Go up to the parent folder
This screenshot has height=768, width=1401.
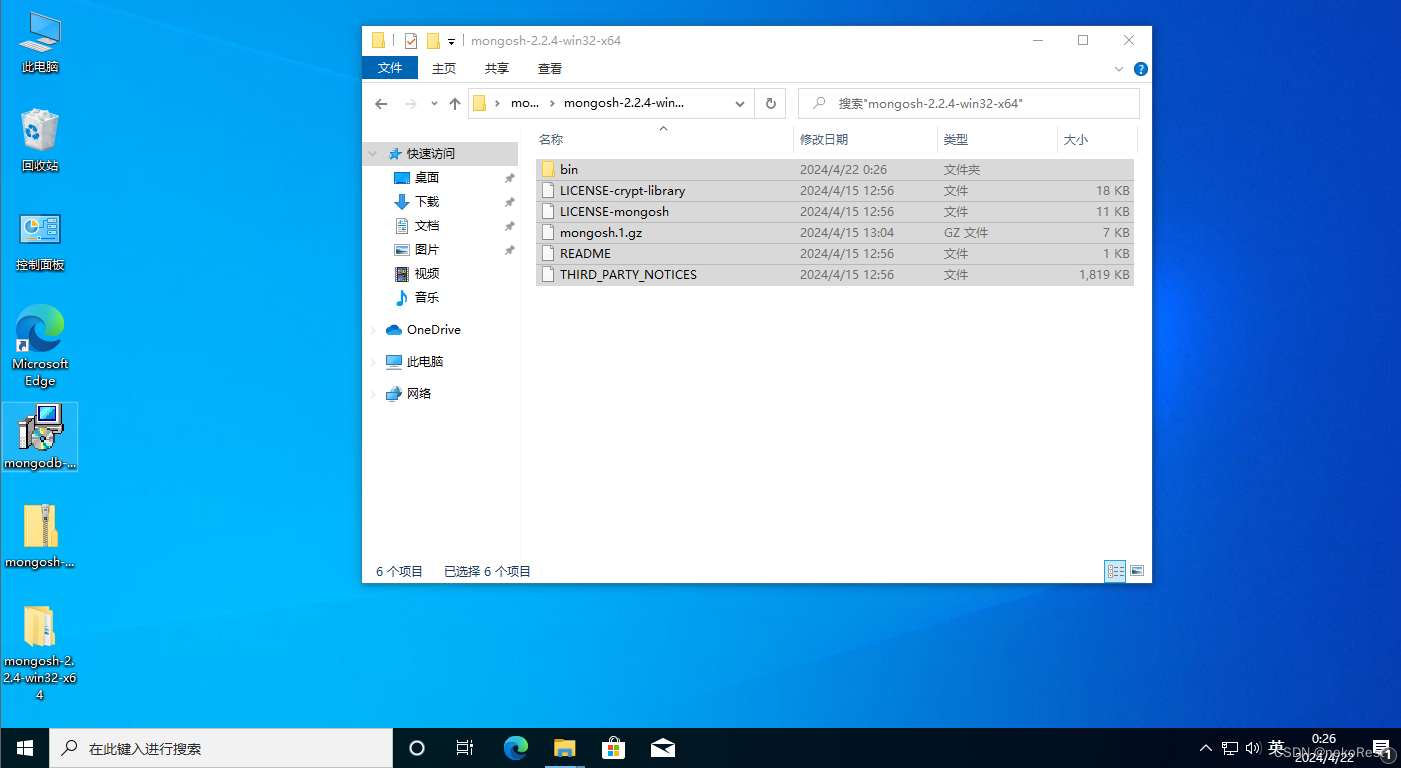455,104
